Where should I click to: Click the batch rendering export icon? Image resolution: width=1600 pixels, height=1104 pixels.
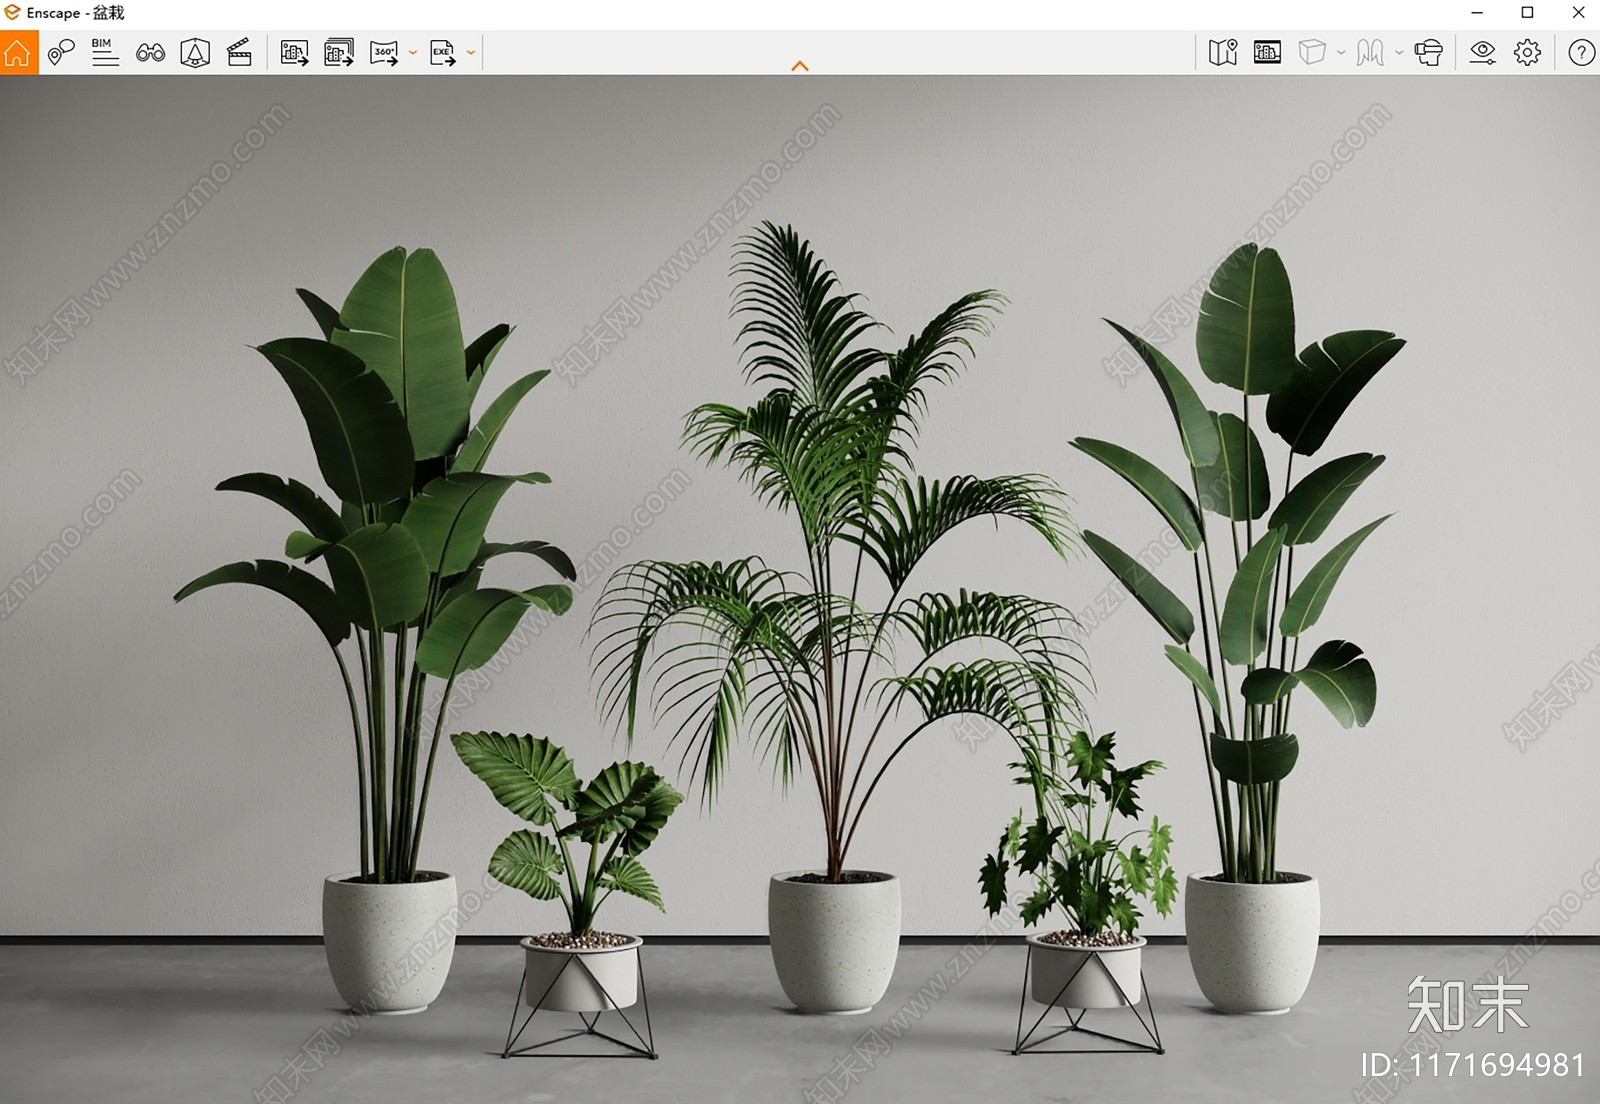point(339,52)
